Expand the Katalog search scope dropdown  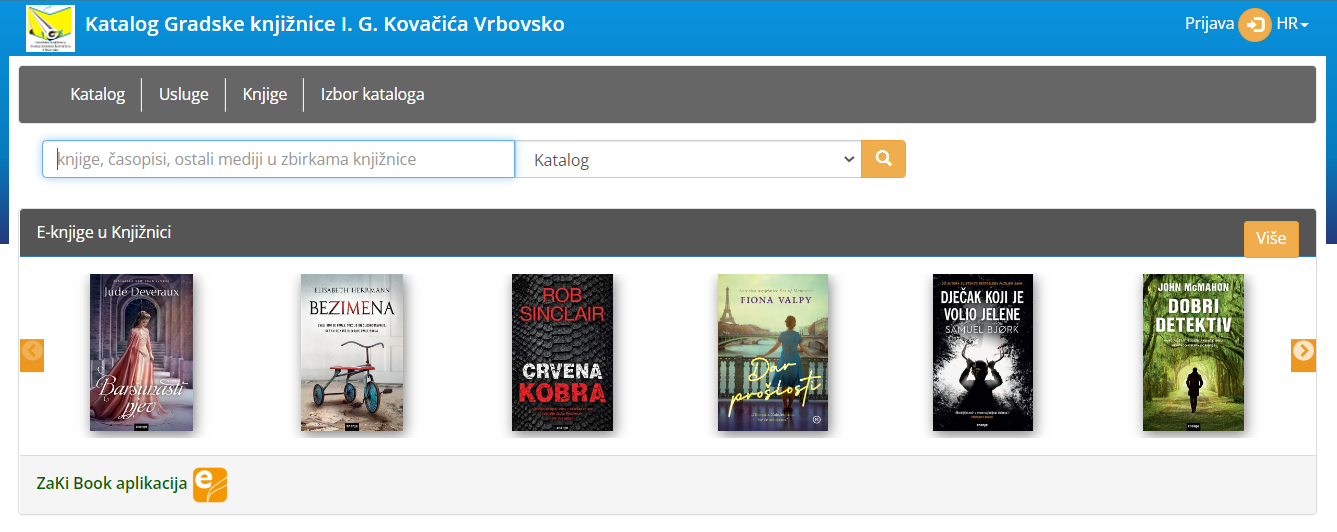pyautogui.click(x=688, y=159)
